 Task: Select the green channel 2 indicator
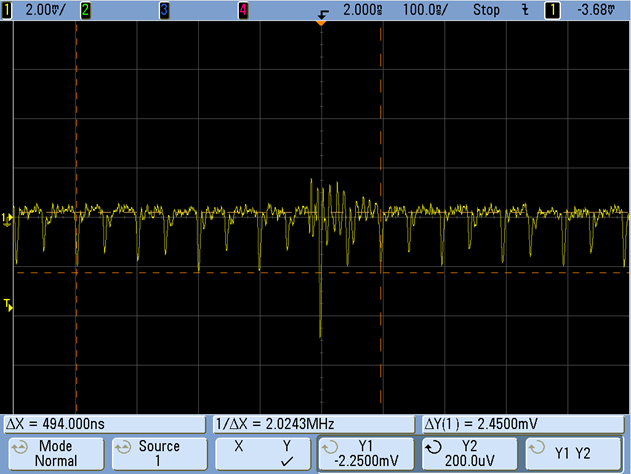click(85, 10)
